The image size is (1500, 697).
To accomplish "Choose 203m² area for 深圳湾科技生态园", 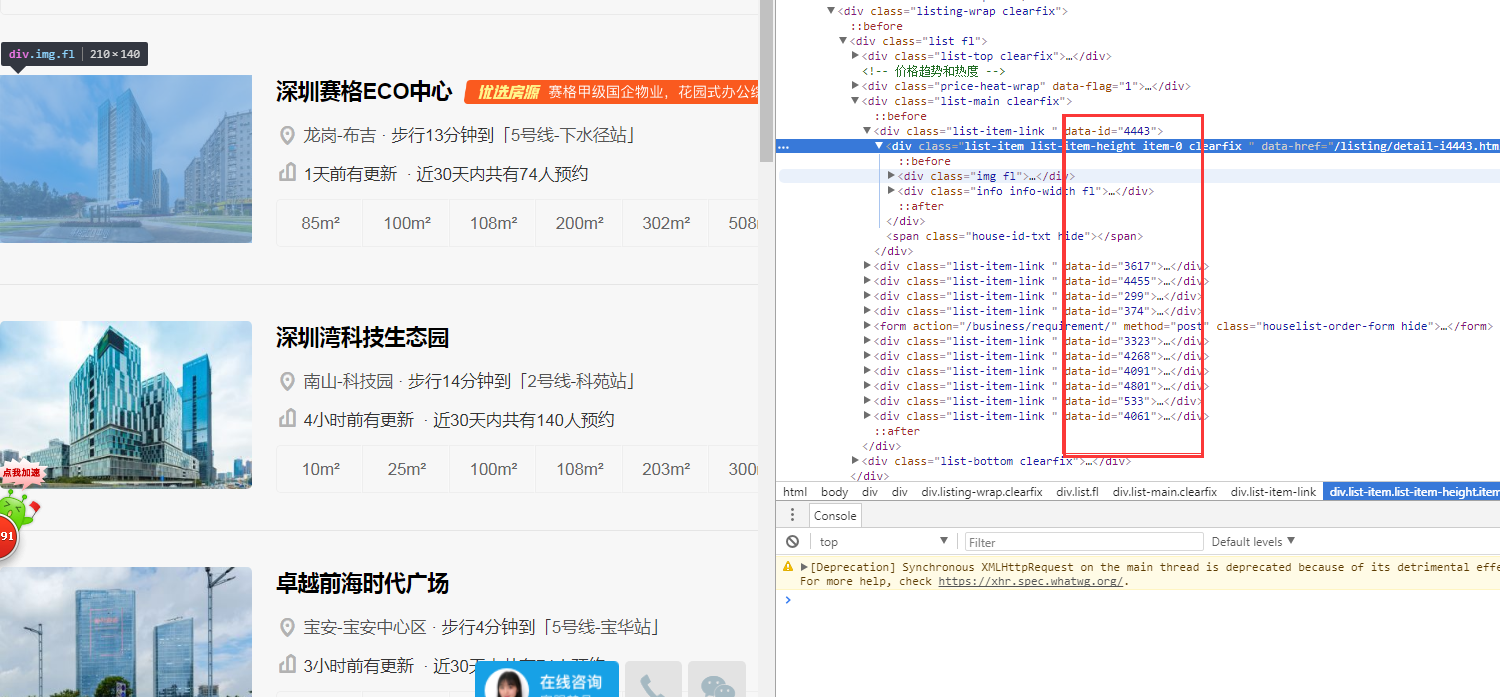I will [x=665, y=469].
